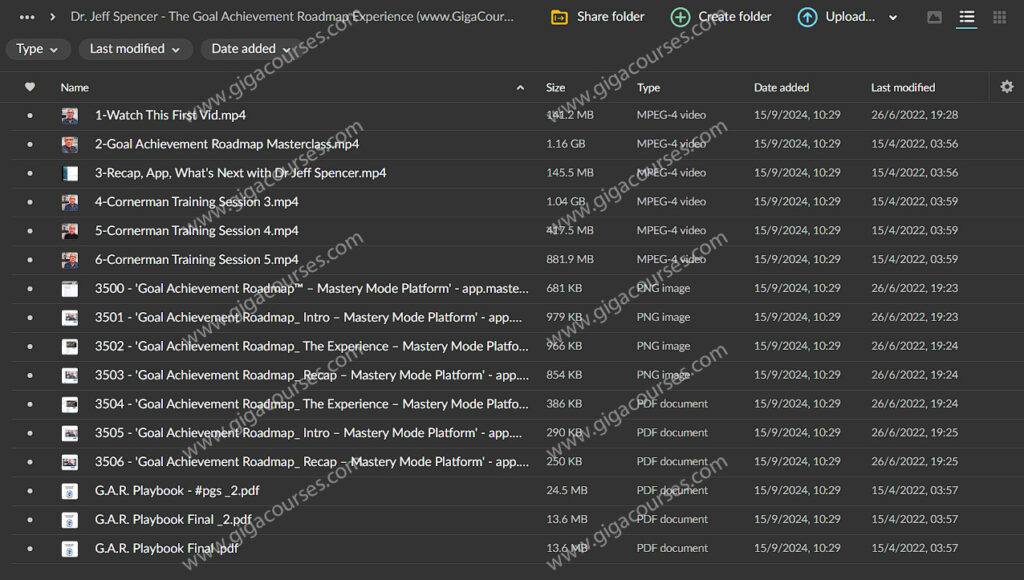
Task: Open the Date added filter dropdown
Action: [x=250, y=49]
